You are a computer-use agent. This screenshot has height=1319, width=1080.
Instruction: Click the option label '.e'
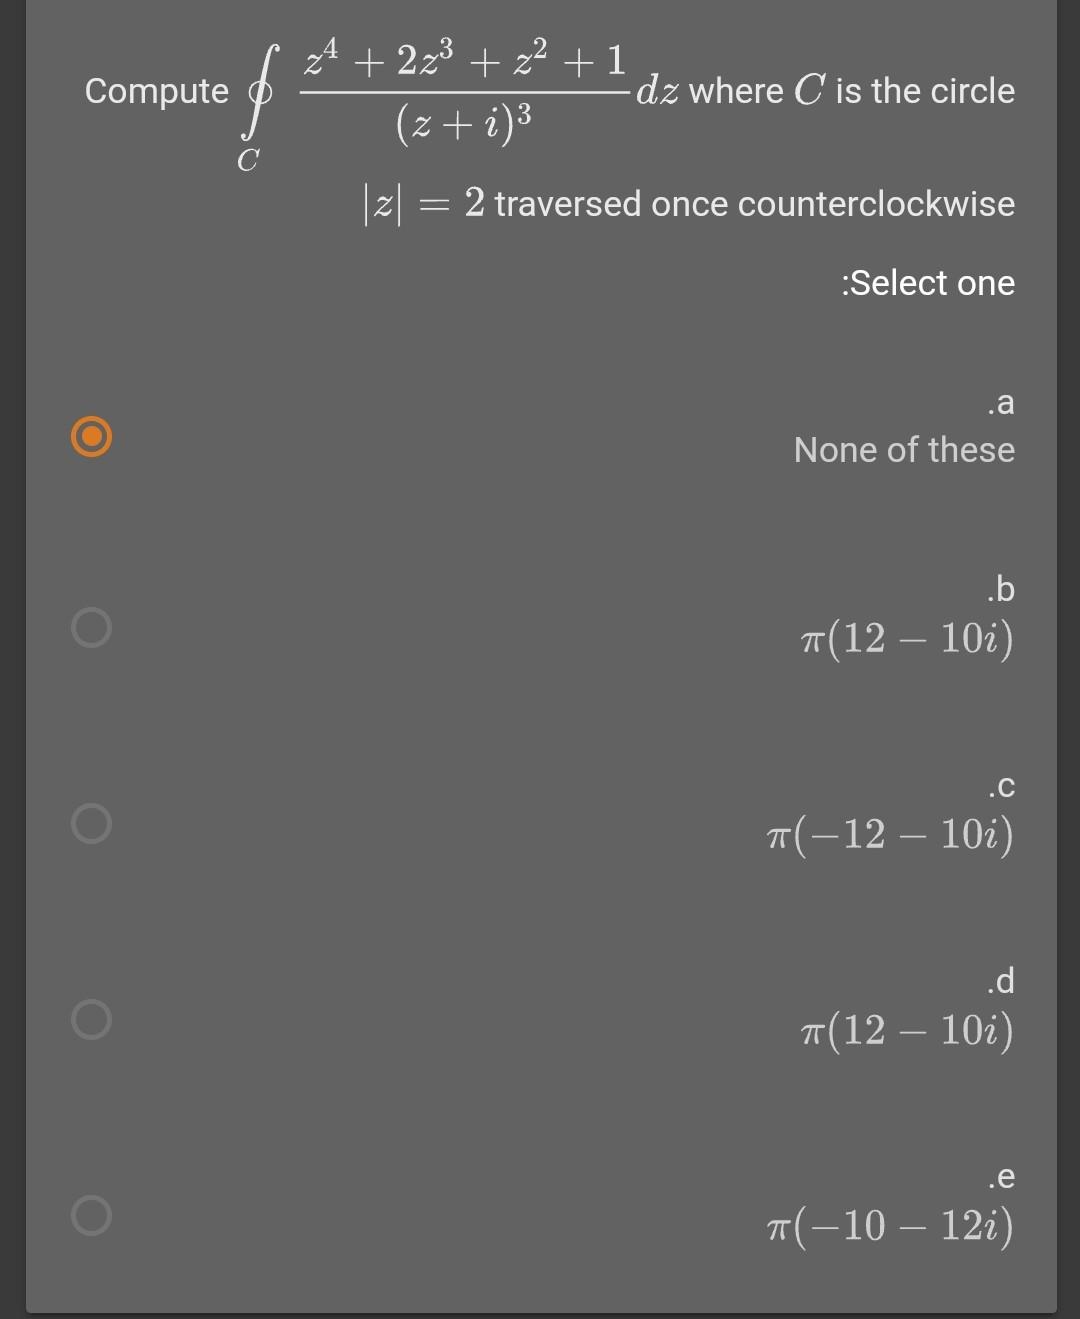pyautogui.click(x=999, y=1177)
